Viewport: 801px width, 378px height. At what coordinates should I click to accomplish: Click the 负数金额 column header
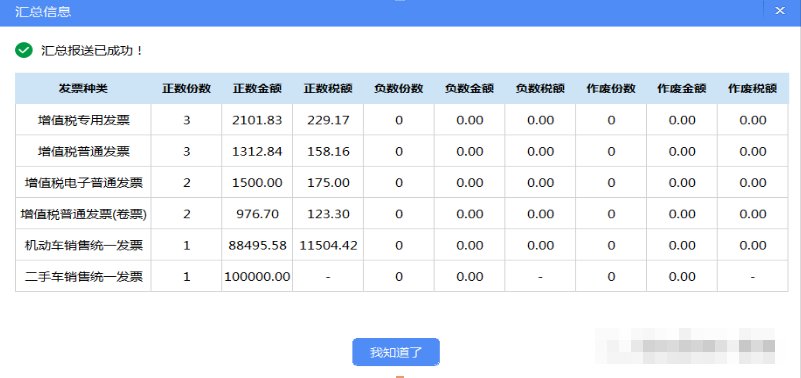point(469,88)
